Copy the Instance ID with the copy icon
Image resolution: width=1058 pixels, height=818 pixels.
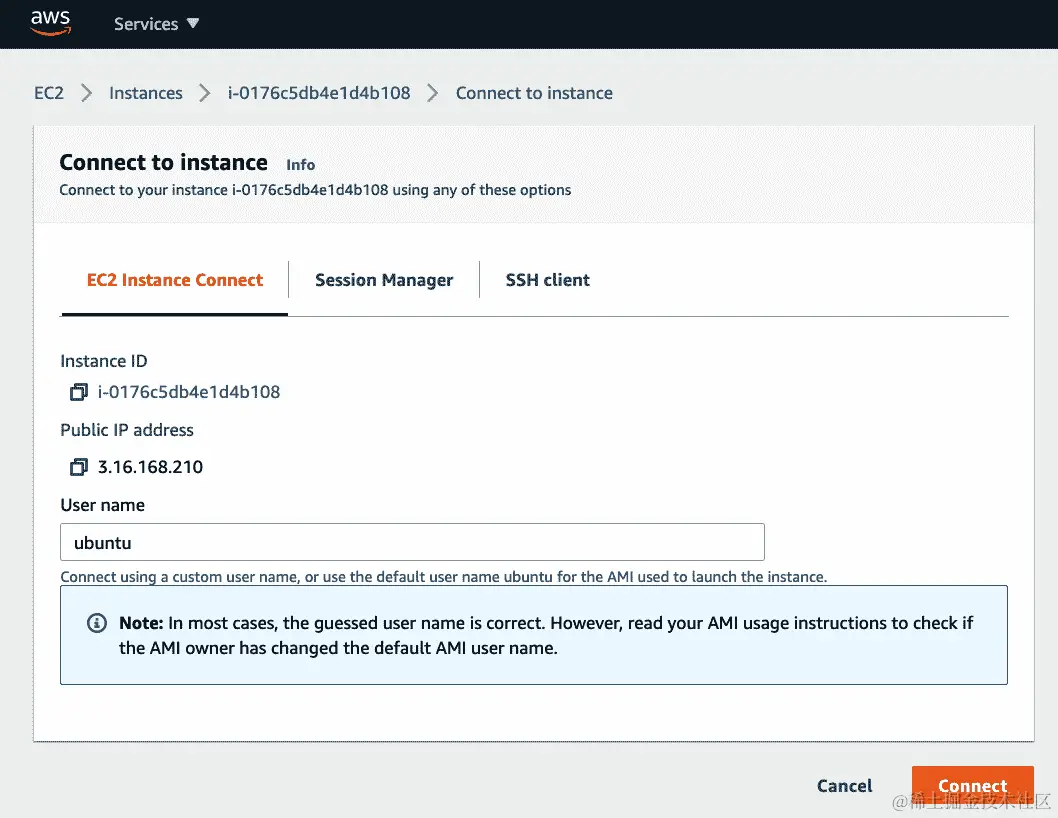pyautogui.click(x=79, y=392)
